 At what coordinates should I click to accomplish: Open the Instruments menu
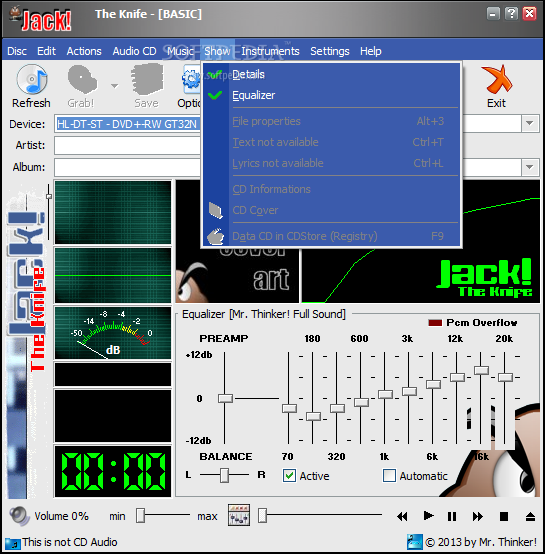[270, 51]
